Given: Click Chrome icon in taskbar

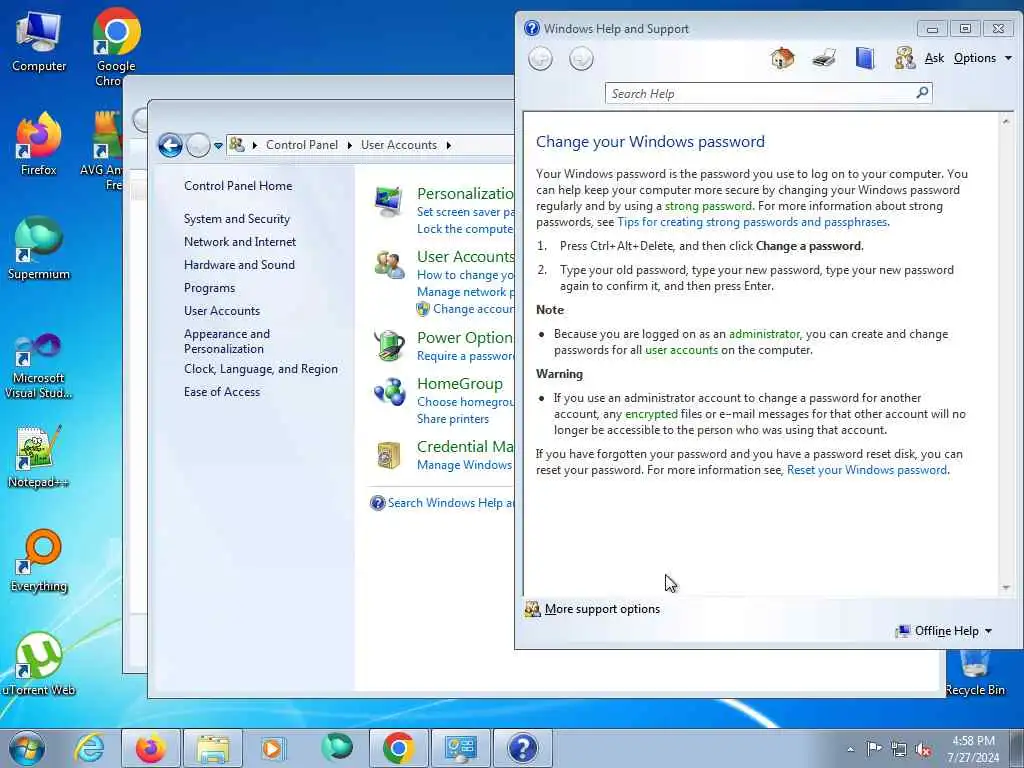Looking at the screenshot, I should pyautogui.click(x=398, y=748).
